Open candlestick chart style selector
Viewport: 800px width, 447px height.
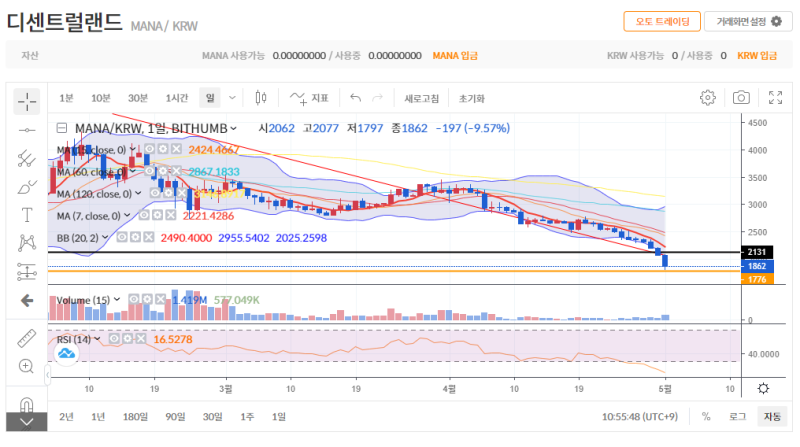point(261,97)
